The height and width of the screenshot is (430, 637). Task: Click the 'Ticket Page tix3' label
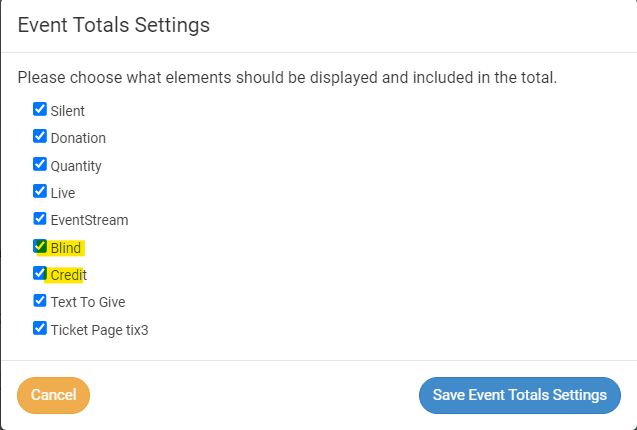coord(99,328)
